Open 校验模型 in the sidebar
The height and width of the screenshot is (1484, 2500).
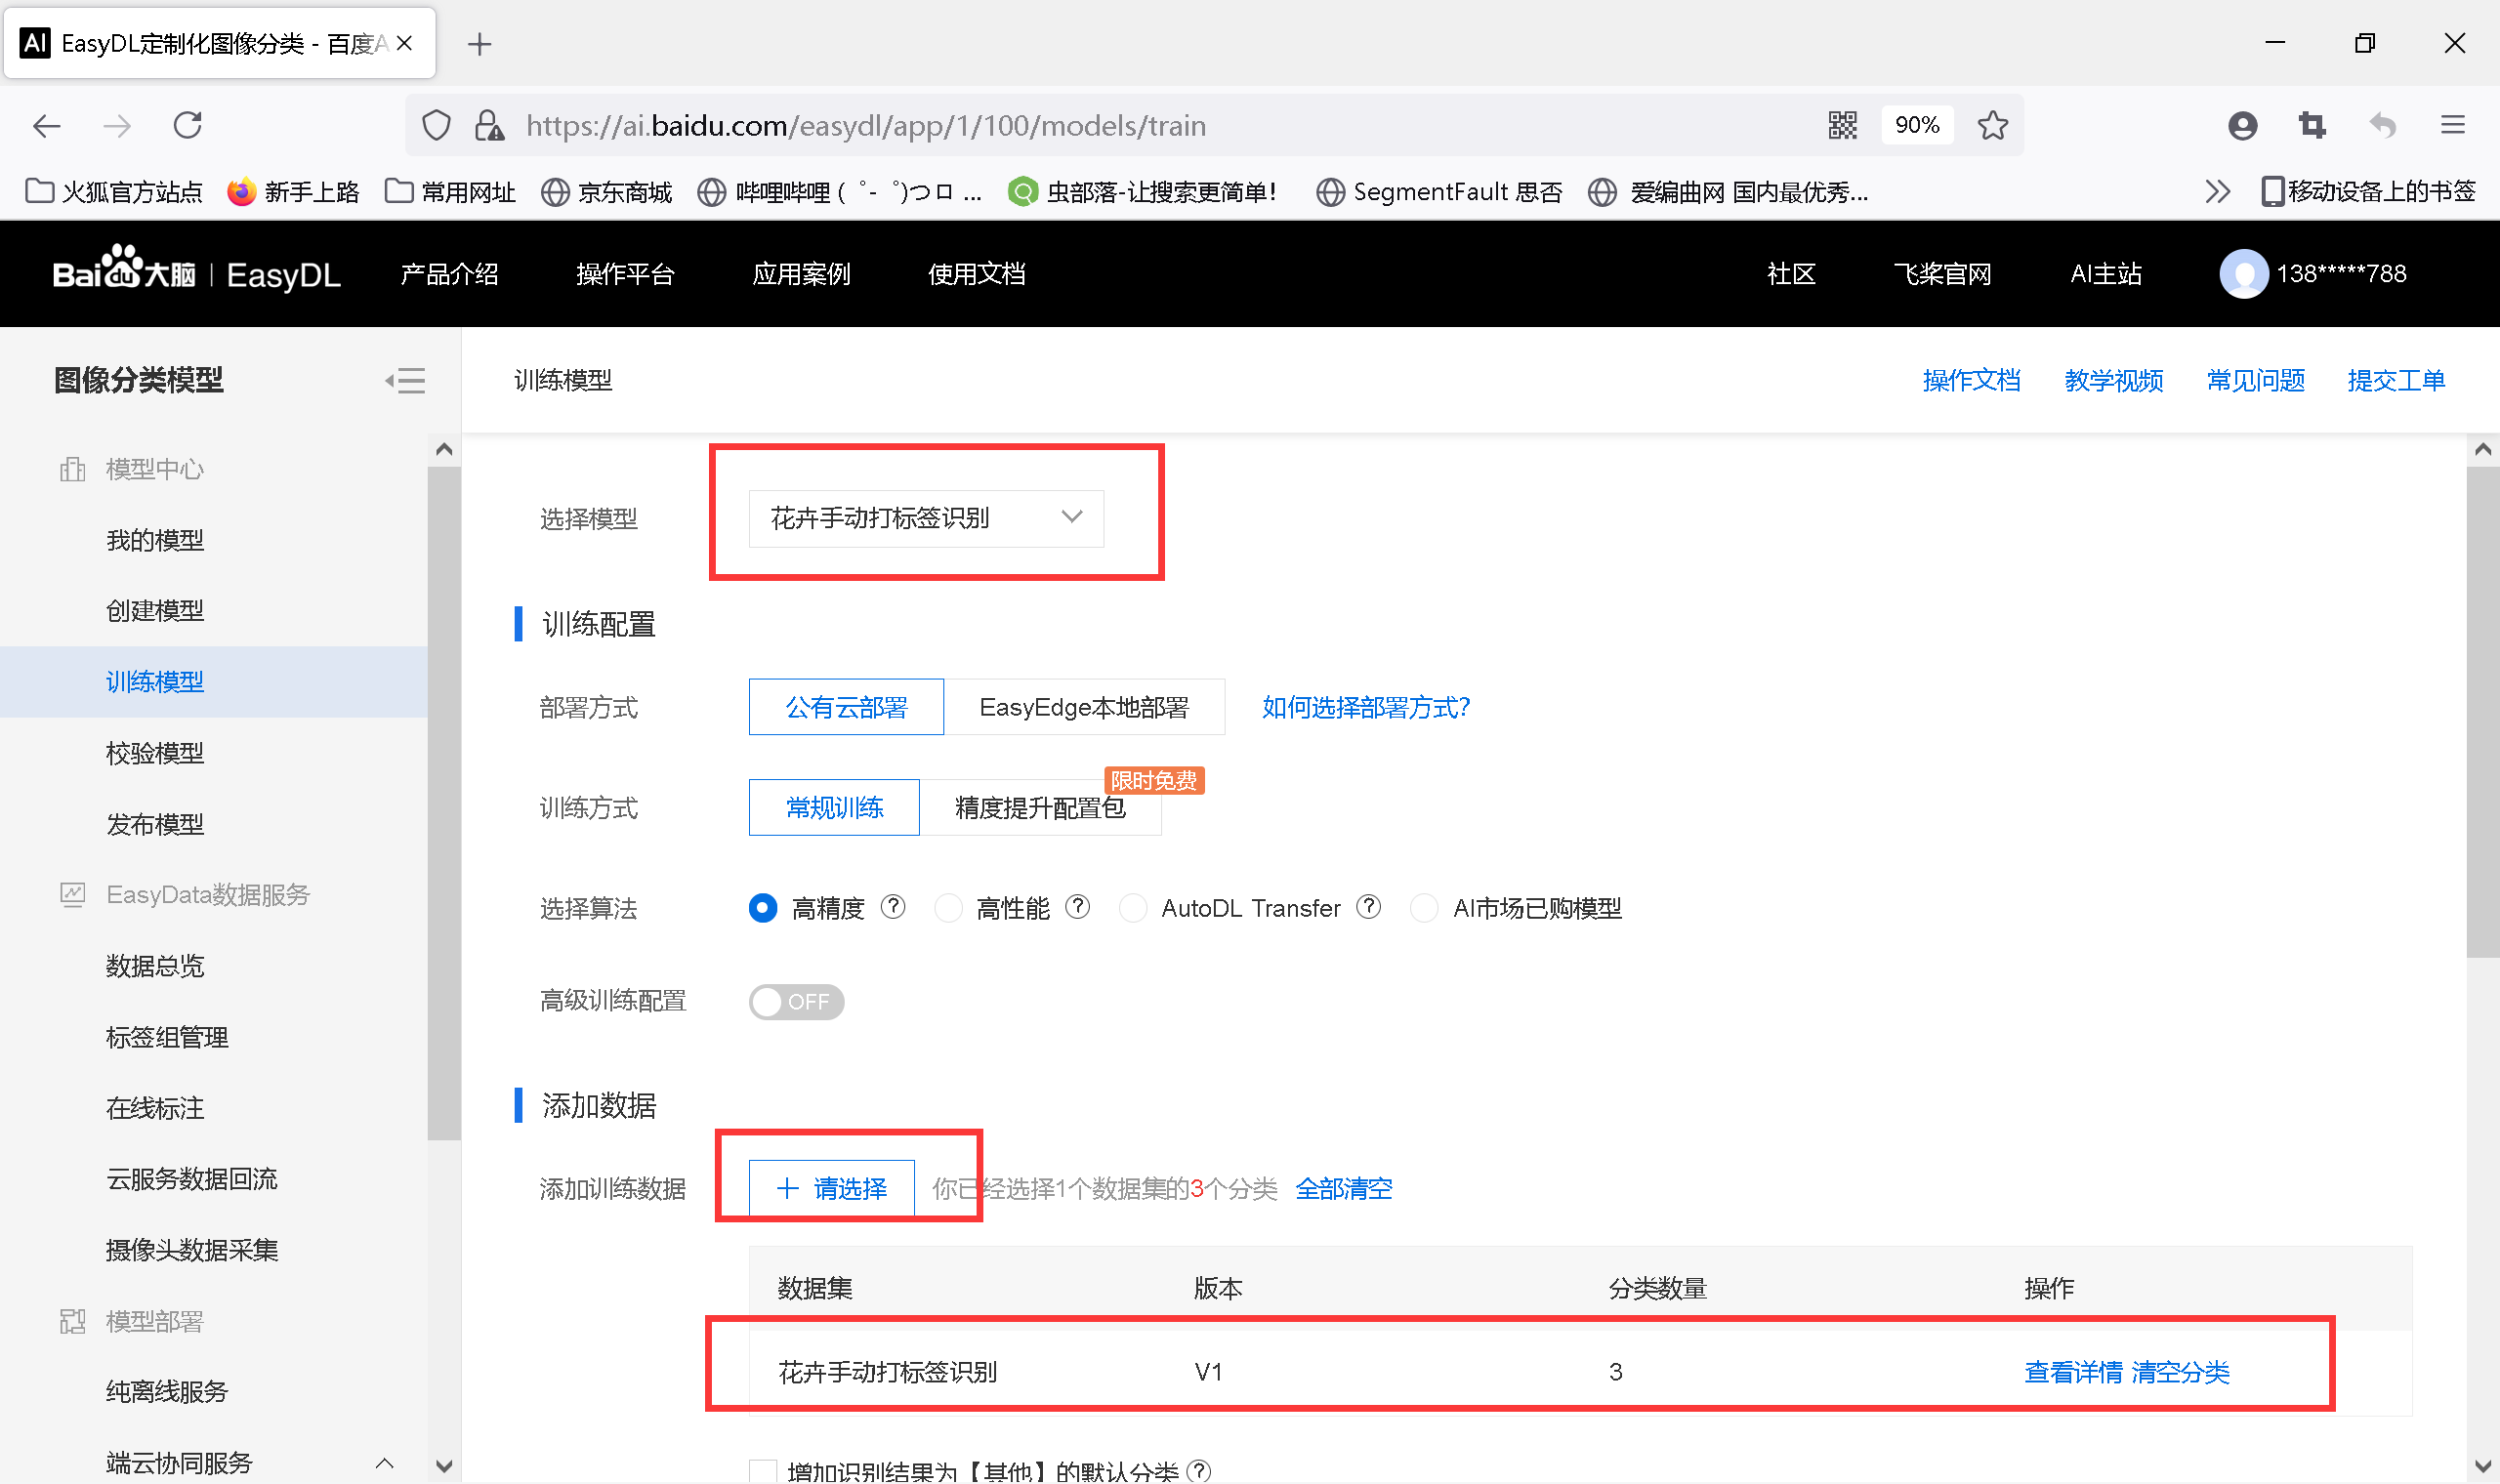coord(155,753)
